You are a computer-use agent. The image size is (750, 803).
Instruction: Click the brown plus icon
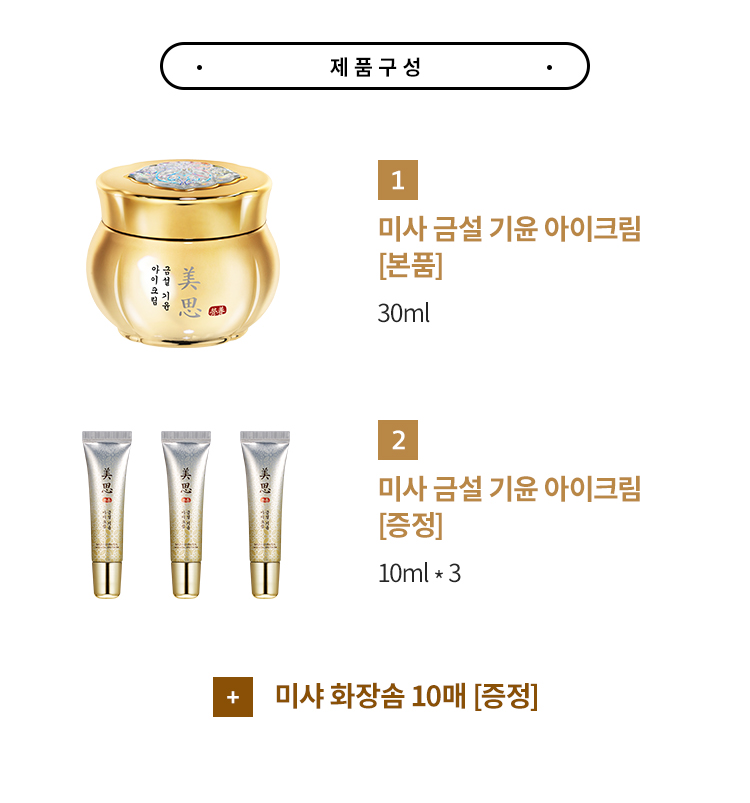(x=233, y=696)
